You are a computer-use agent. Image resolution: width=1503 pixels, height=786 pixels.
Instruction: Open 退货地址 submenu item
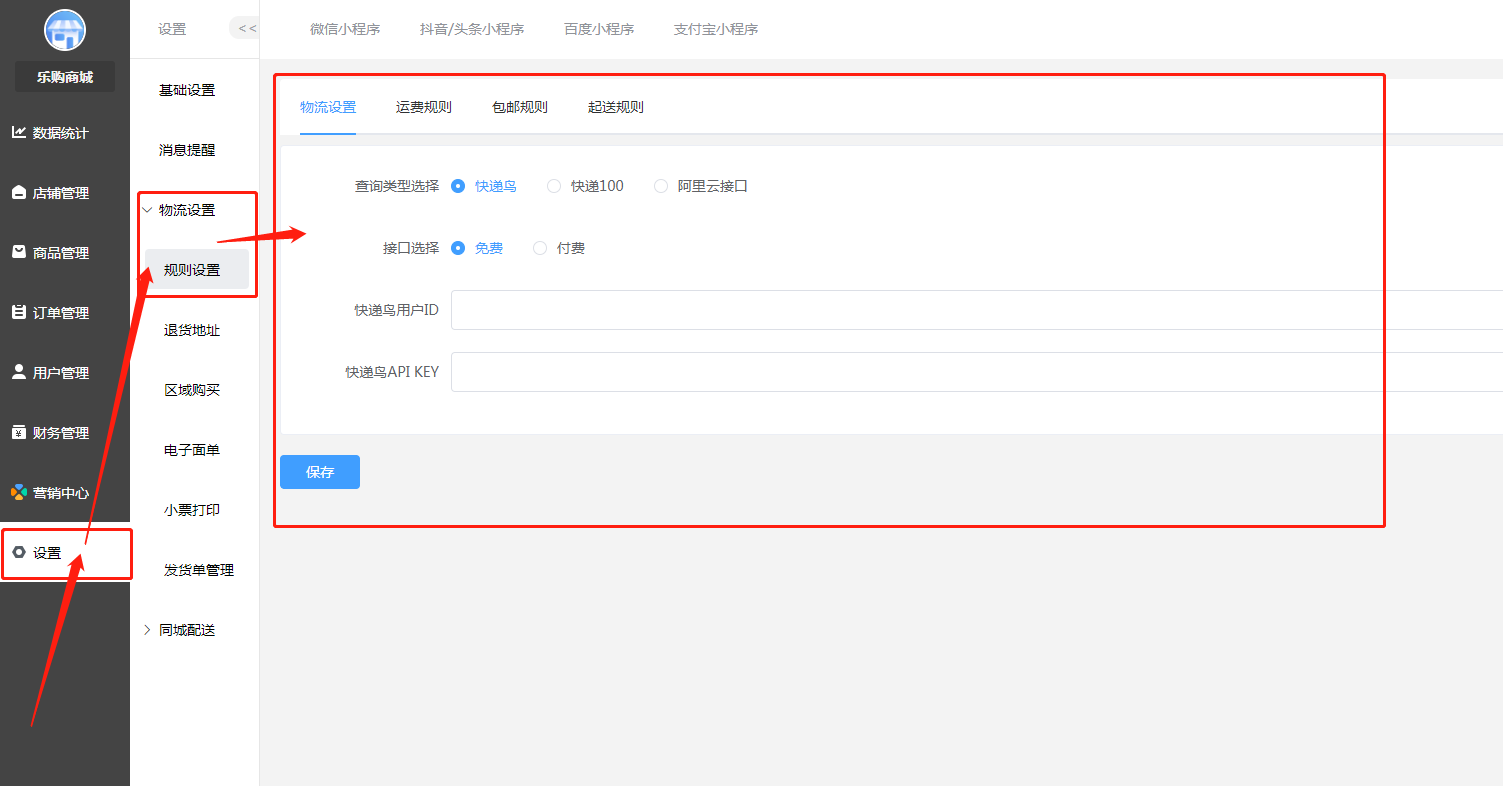192,330
